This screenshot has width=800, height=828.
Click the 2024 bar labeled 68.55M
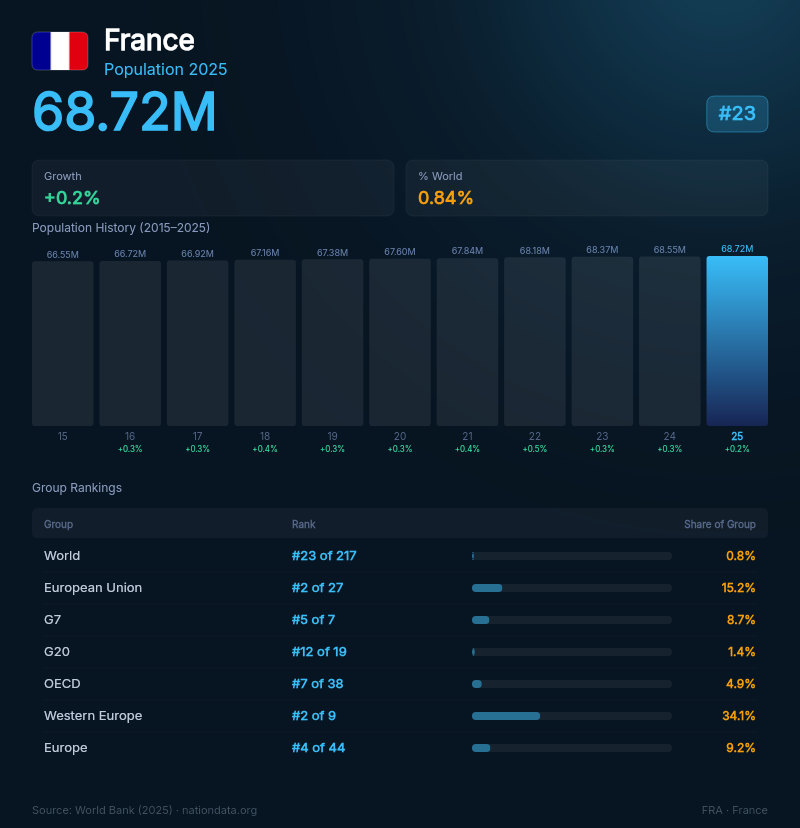pos(670,341)
